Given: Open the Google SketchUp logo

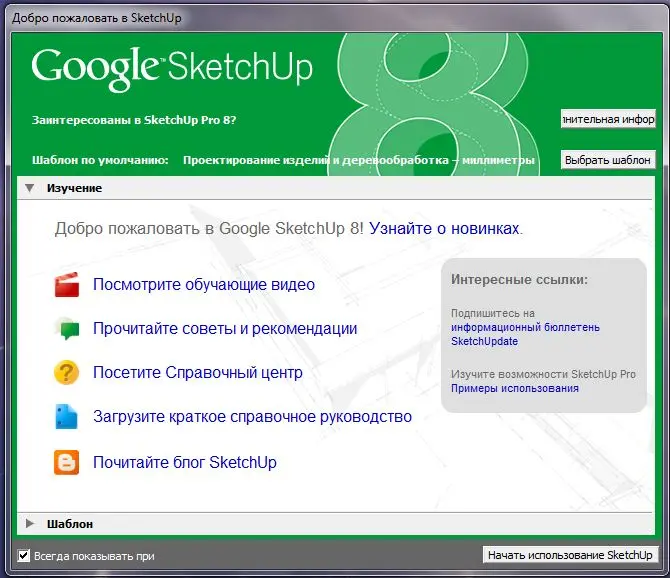Looking at the screenshot, I should tap(172, 68).
